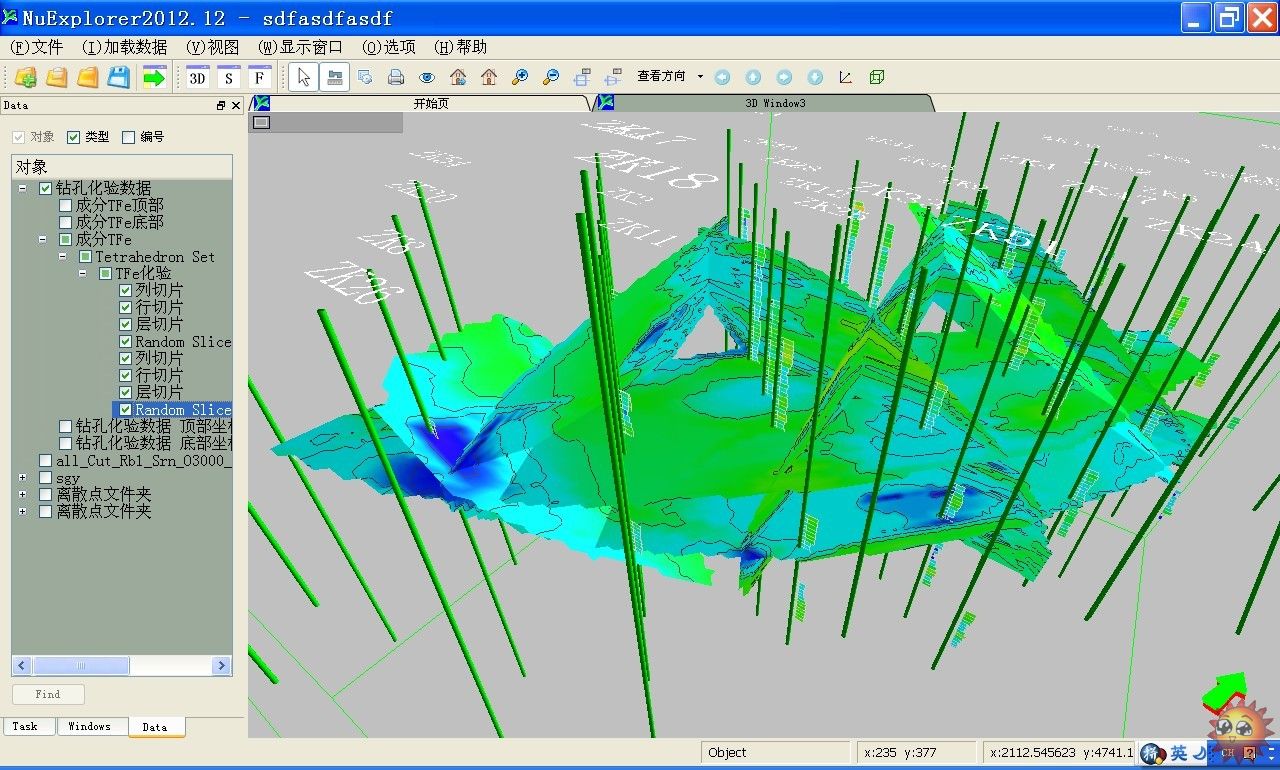
Task: Open the 帮助 menu
Action: pyautogui.click(x=460, y=47)
